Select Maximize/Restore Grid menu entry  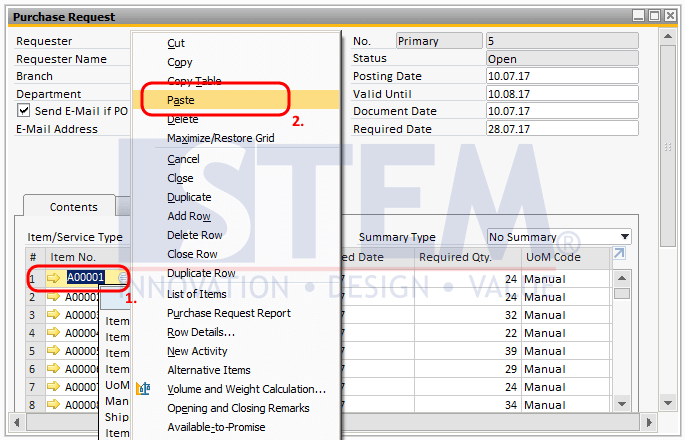pos(221,138)
